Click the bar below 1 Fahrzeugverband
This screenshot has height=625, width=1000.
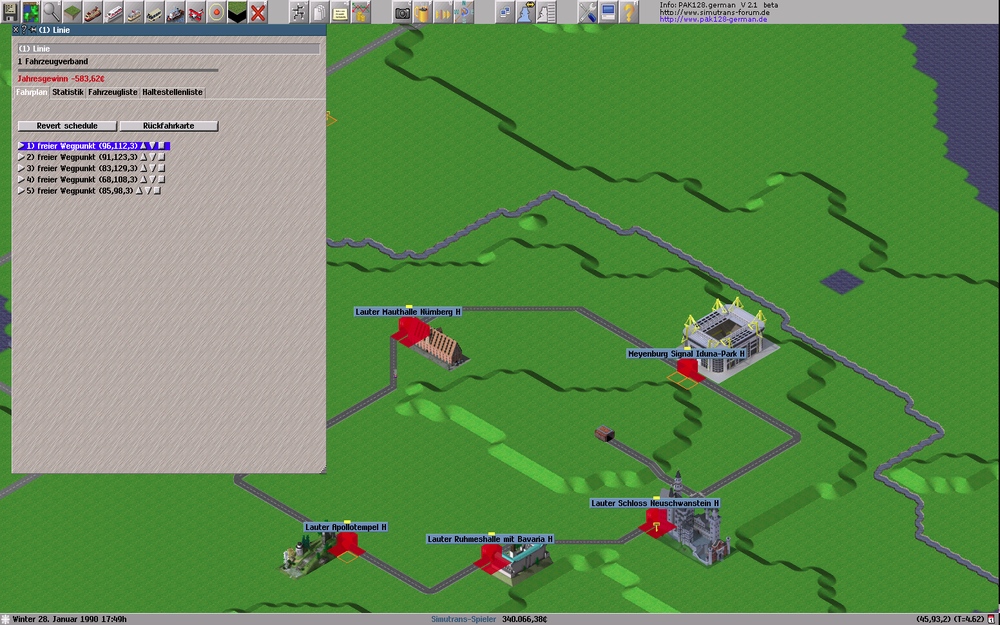click(x=117, y=70)
